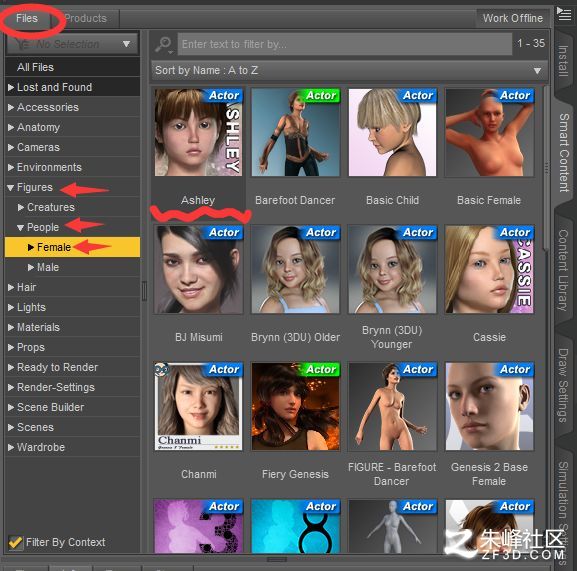Open the Content Library side tab
Viewport: 577px width, 571px height.
563,270
